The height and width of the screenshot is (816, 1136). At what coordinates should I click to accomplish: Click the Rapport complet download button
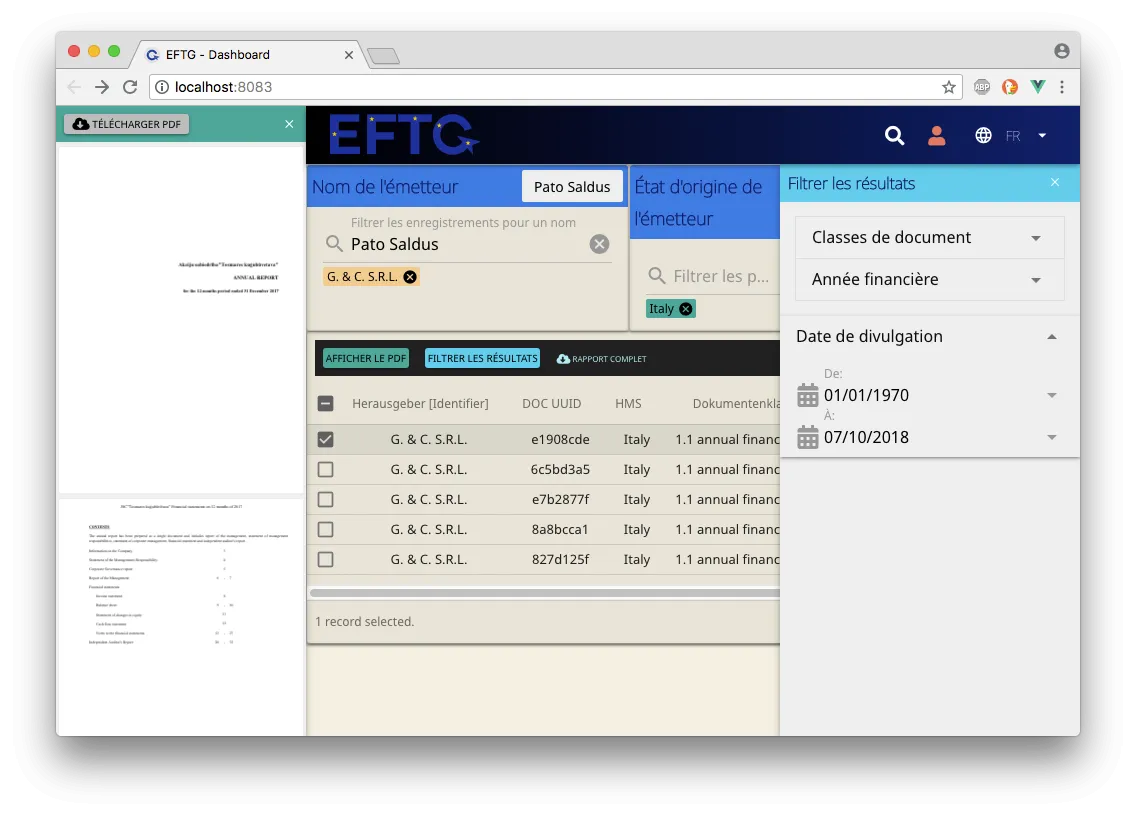click(601, 359)
